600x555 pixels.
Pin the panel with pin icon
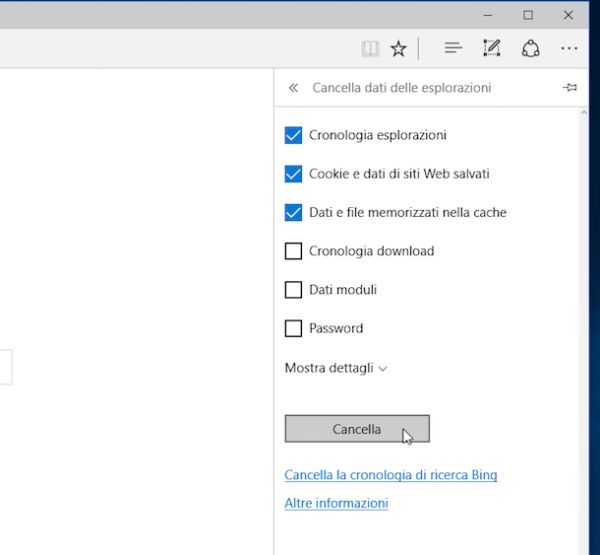570,88
